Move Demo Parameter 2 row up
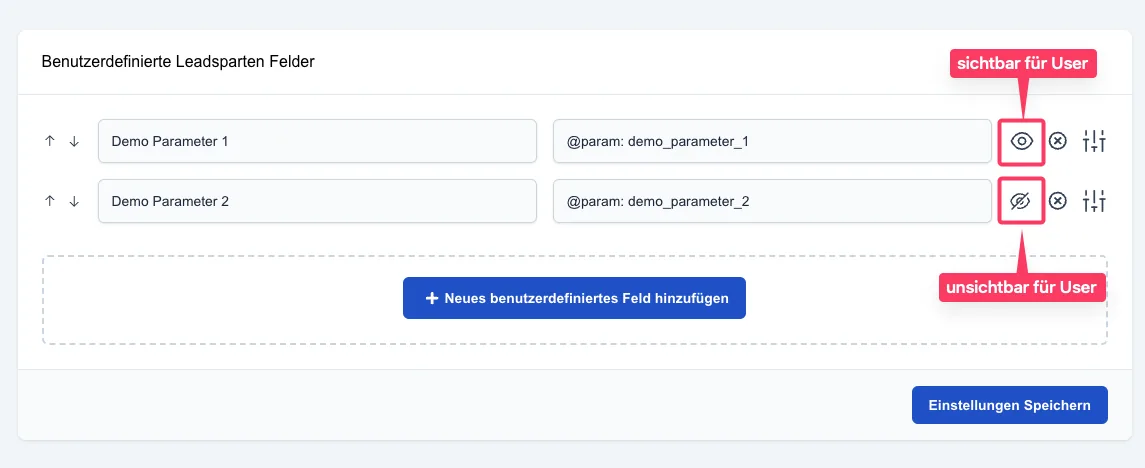This screenshot has width=1145, height=468. tap(50, 201)
